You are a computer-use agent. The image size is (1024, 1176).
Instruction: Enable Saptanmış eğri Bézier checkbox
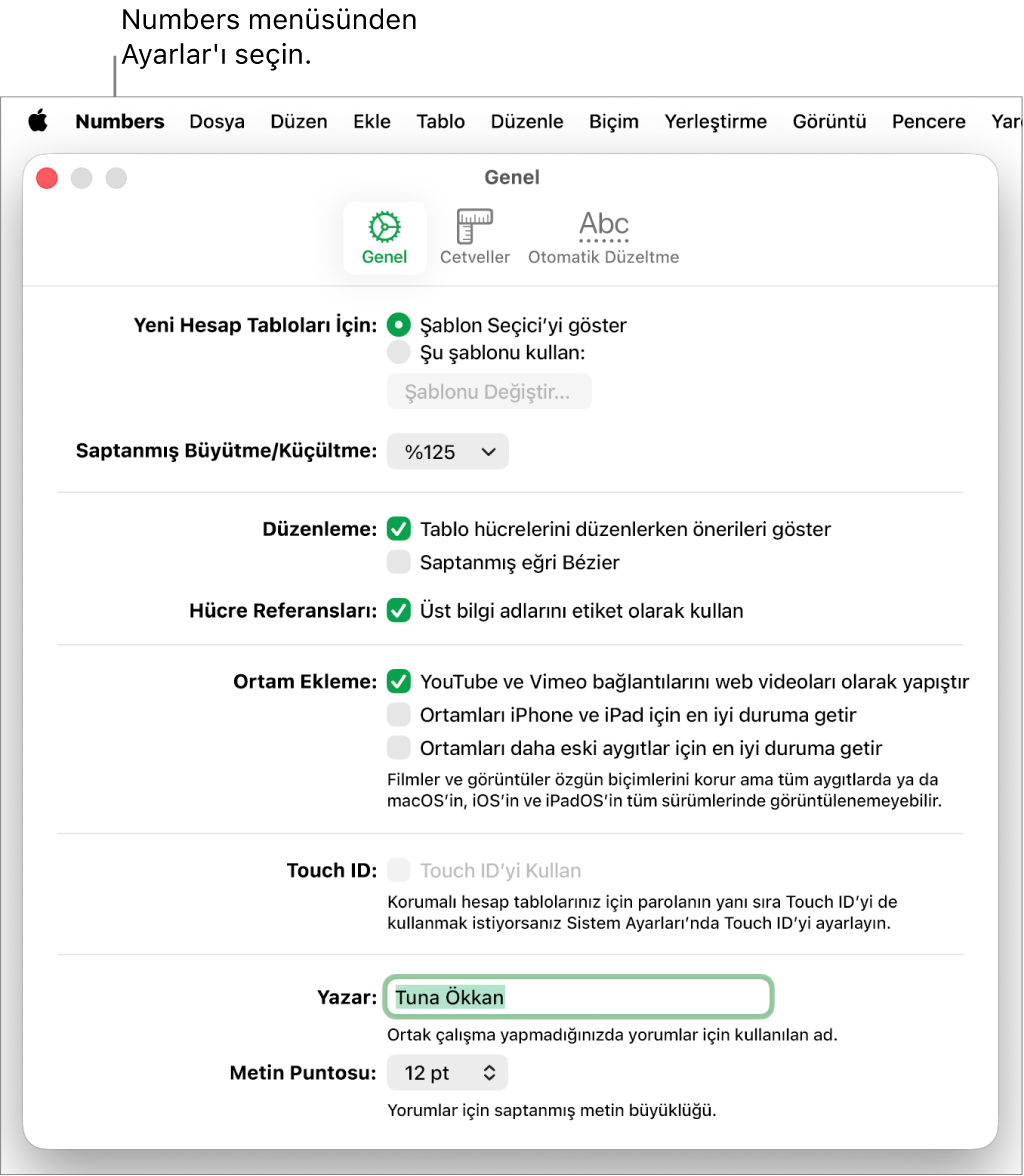coord(398,562)
